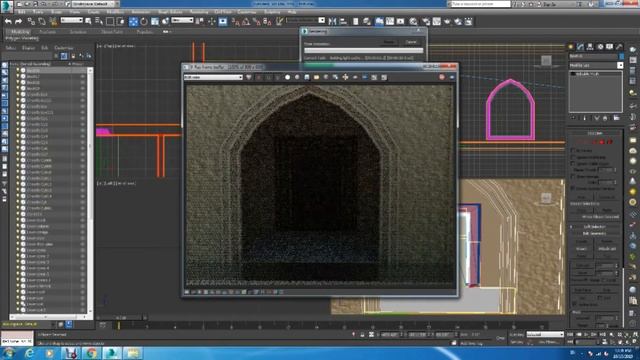Open Windows Start menu

[9, 353]
